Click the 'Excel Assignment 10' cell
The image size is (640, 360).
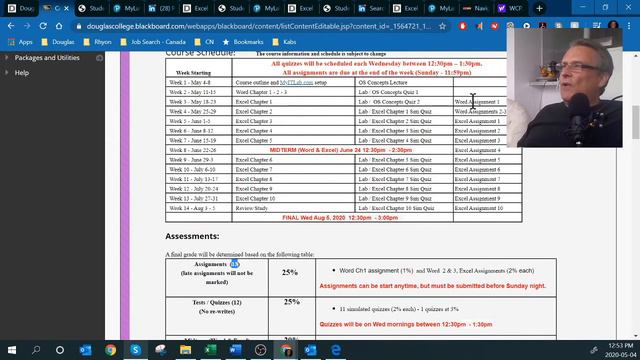pyautogui.click(x=487, y=208)
